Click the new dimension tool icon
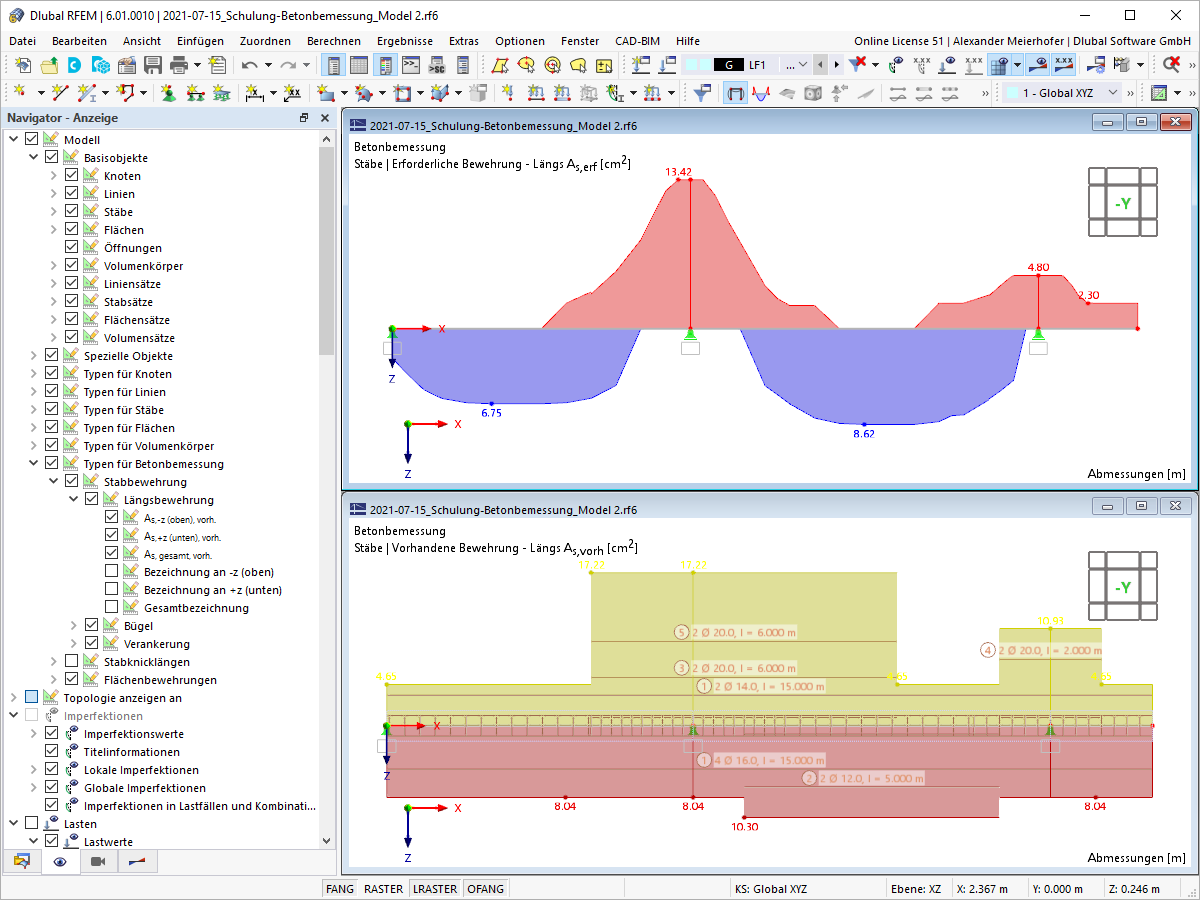The width and height of the screenshot is (1200, 900). click(x=254, y=93)
